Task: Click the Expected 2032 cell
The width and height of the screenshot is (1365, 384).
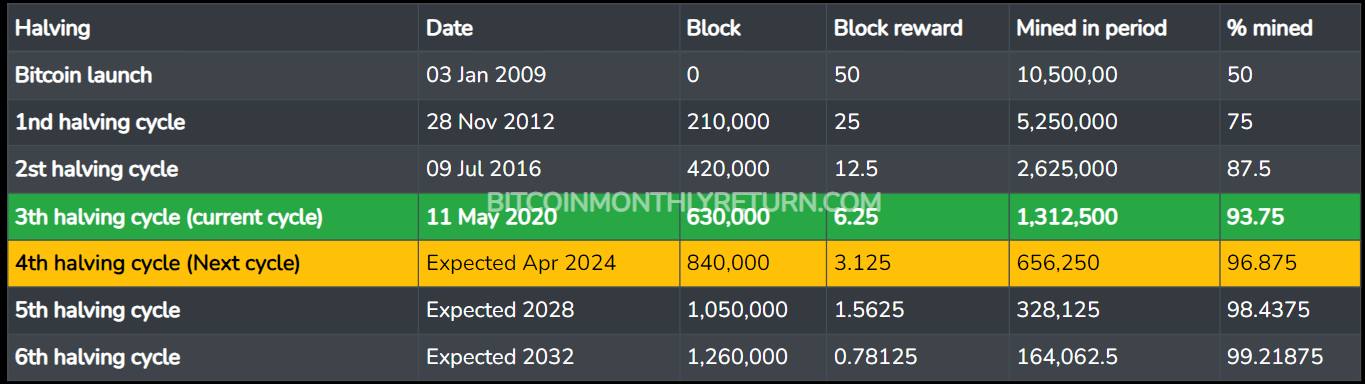Action: pos(500,357)
